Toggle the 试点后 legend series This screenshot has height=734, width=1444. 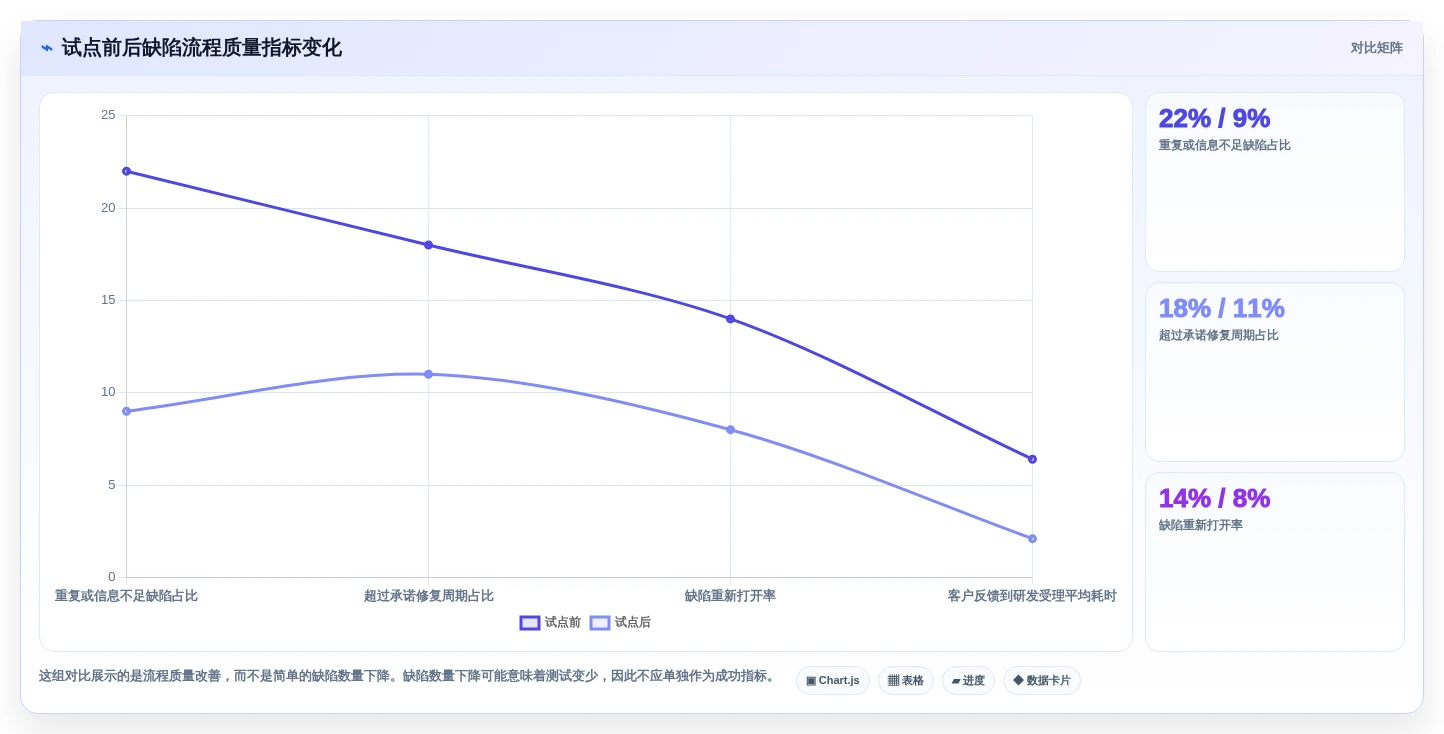click(620, 622)
